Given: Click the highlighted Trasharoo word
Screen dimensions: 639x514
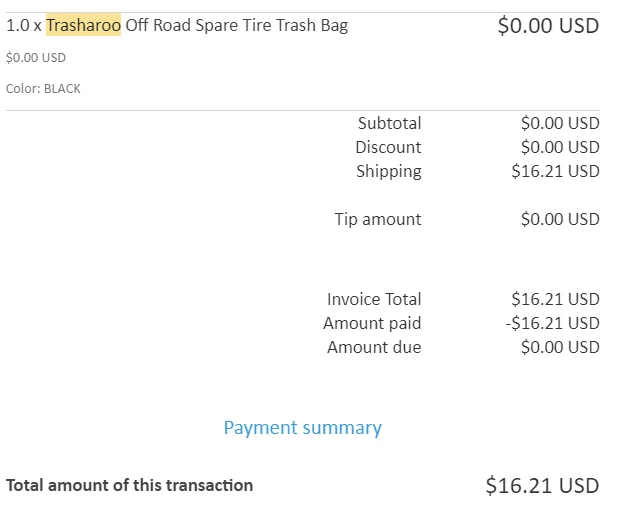Looking at the screenshot, I should click(x=83, y=26).
